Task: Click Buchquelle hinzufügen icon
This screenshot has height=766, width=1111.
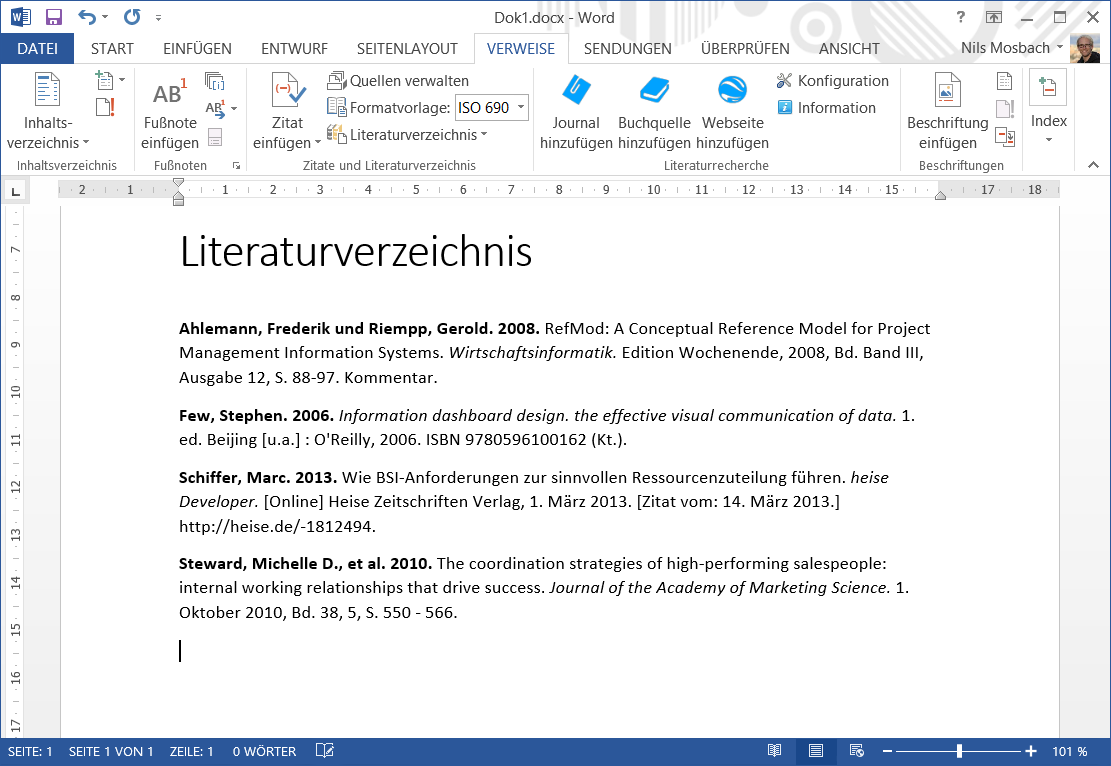Action: (654, 91)
